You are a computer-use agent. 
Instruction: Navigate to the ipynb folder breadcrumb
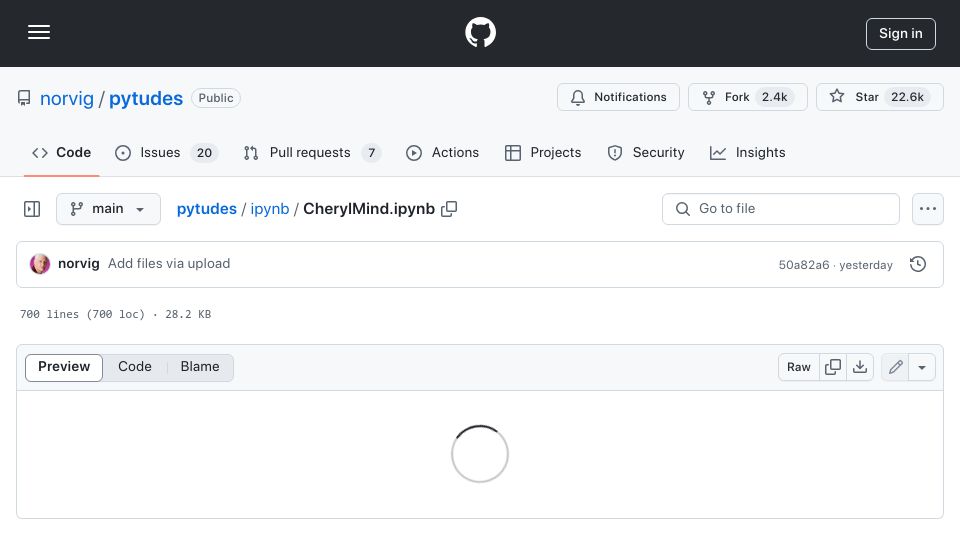269,209
